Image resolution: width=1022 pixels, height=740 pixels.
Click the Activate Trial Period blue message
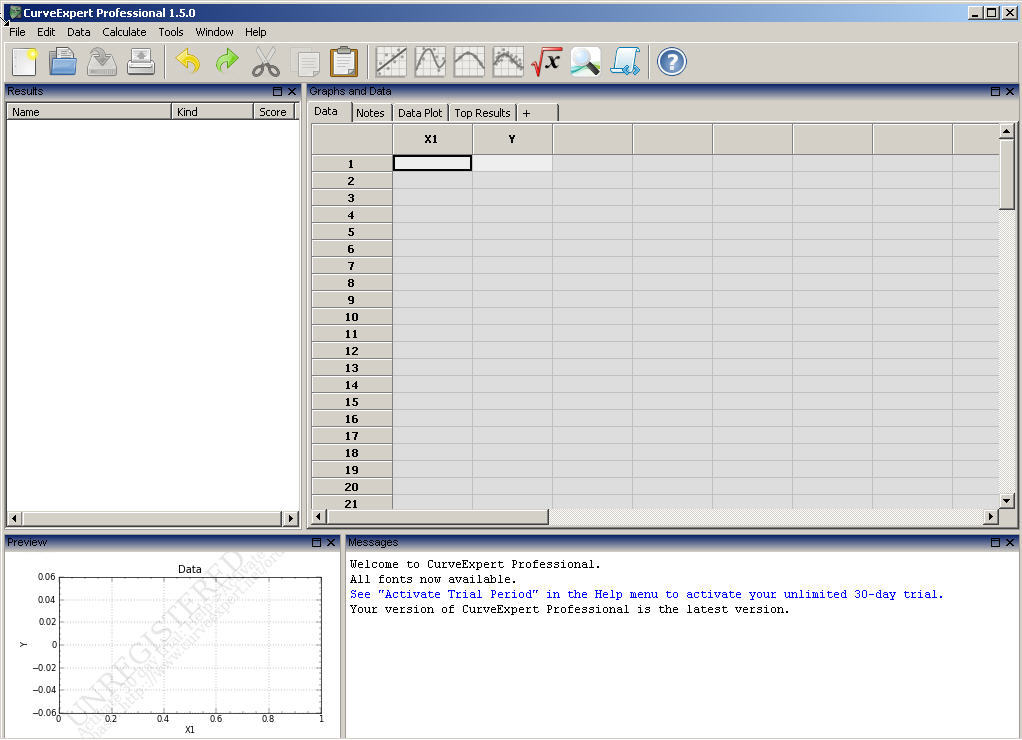(x=646, y=594)
